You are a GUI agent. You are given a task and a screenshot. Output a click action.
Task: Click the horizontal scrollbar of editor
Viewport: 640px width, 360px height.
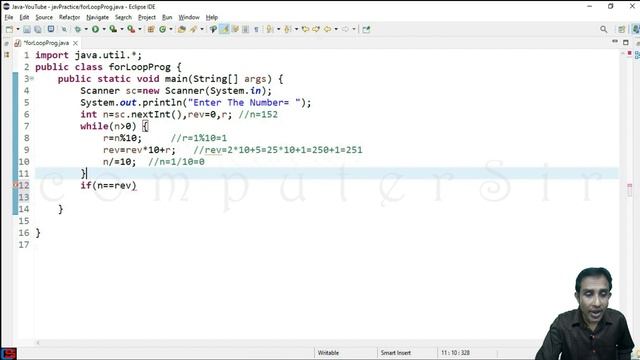pyautogui.click(x=327, y=342)
